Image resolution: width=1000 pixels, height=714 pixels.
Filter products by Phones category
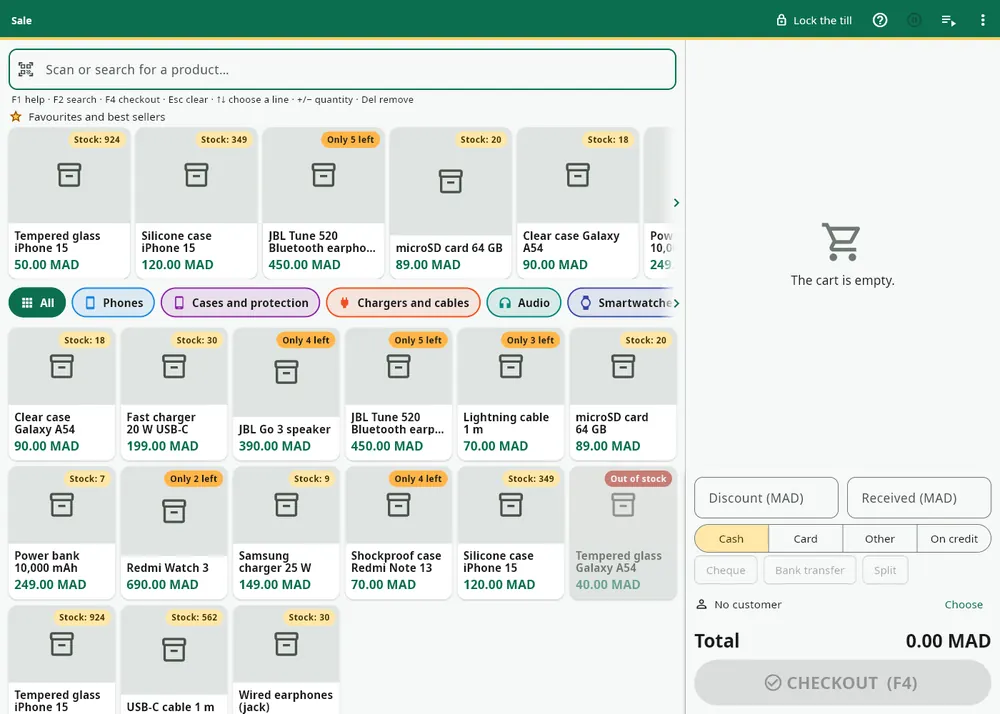click(114, 303)
